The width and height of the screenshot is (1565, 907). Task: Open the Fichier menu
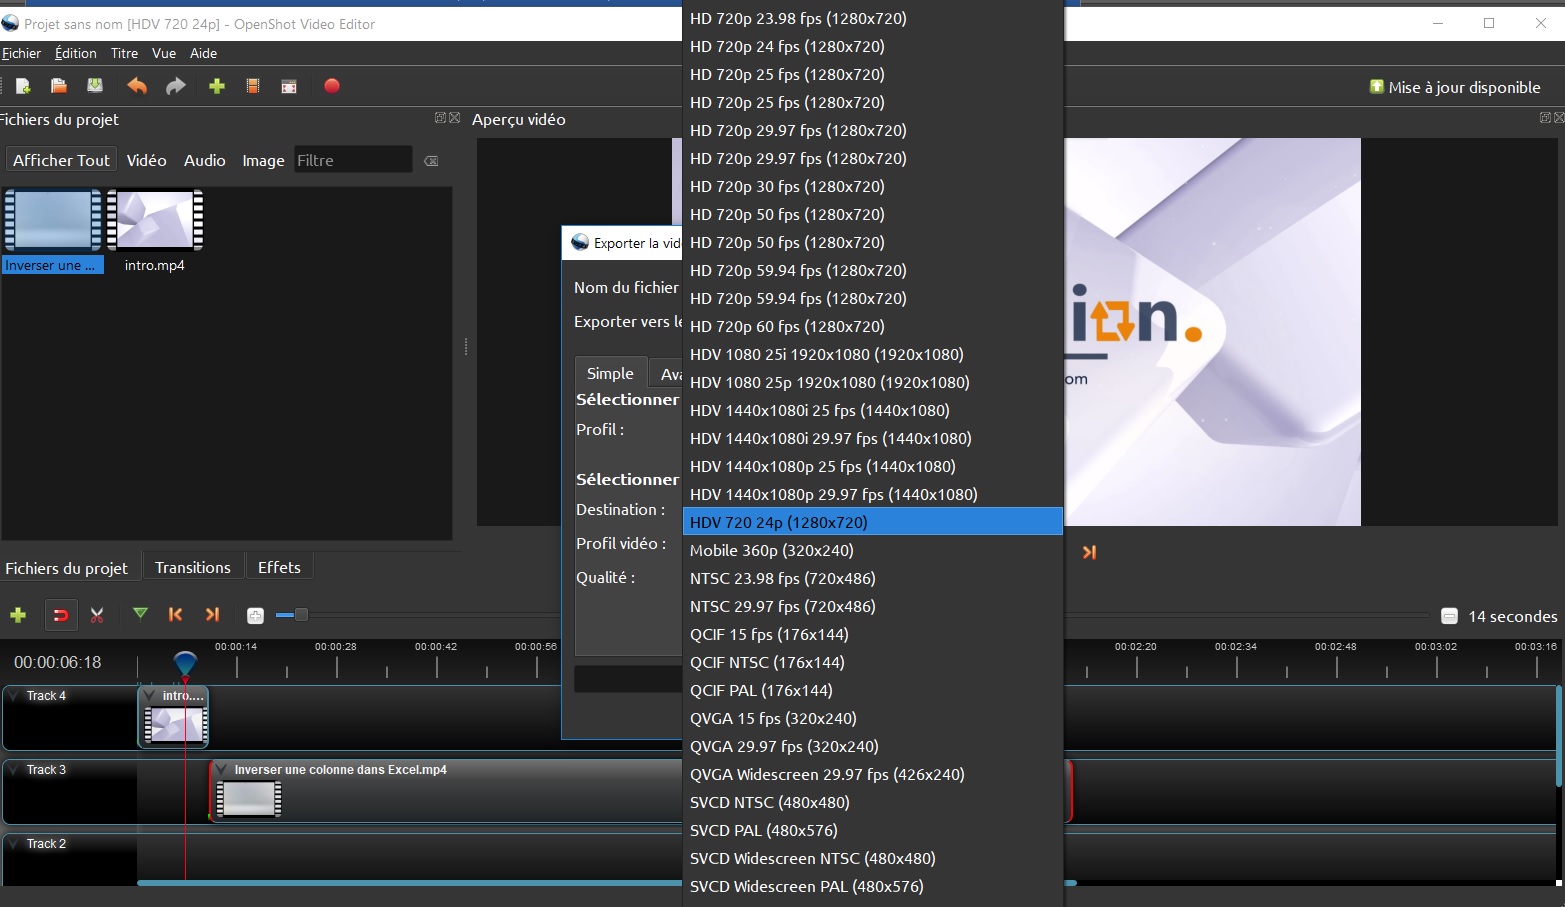click(21, 53)
